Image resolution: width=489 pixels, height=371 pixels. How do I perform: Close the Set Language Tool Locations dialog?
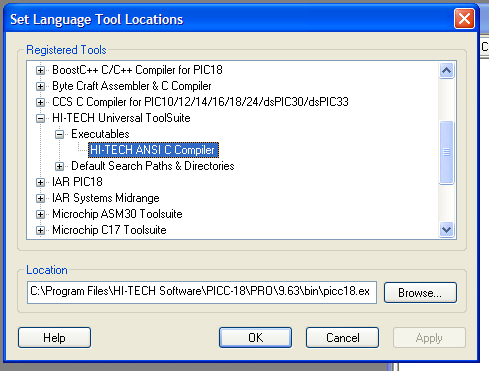click(464, 19)
